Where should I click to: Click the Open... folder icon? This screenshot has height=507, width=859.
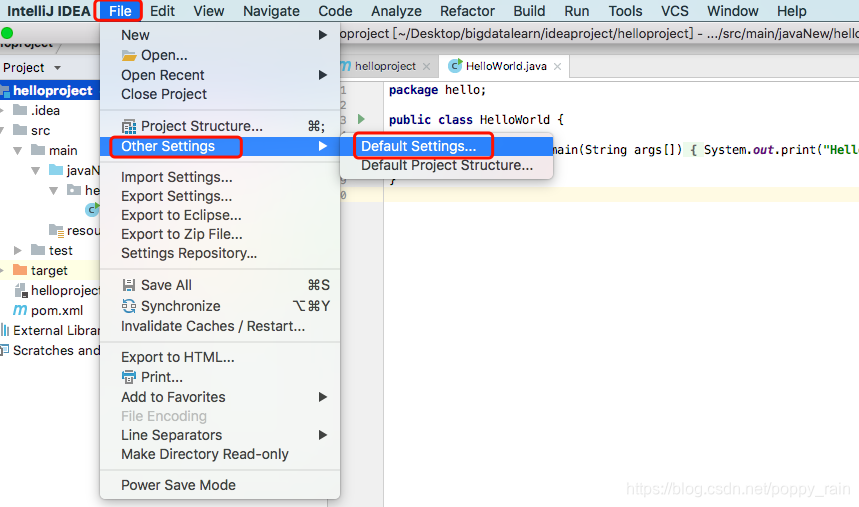[x=129, y=55]
